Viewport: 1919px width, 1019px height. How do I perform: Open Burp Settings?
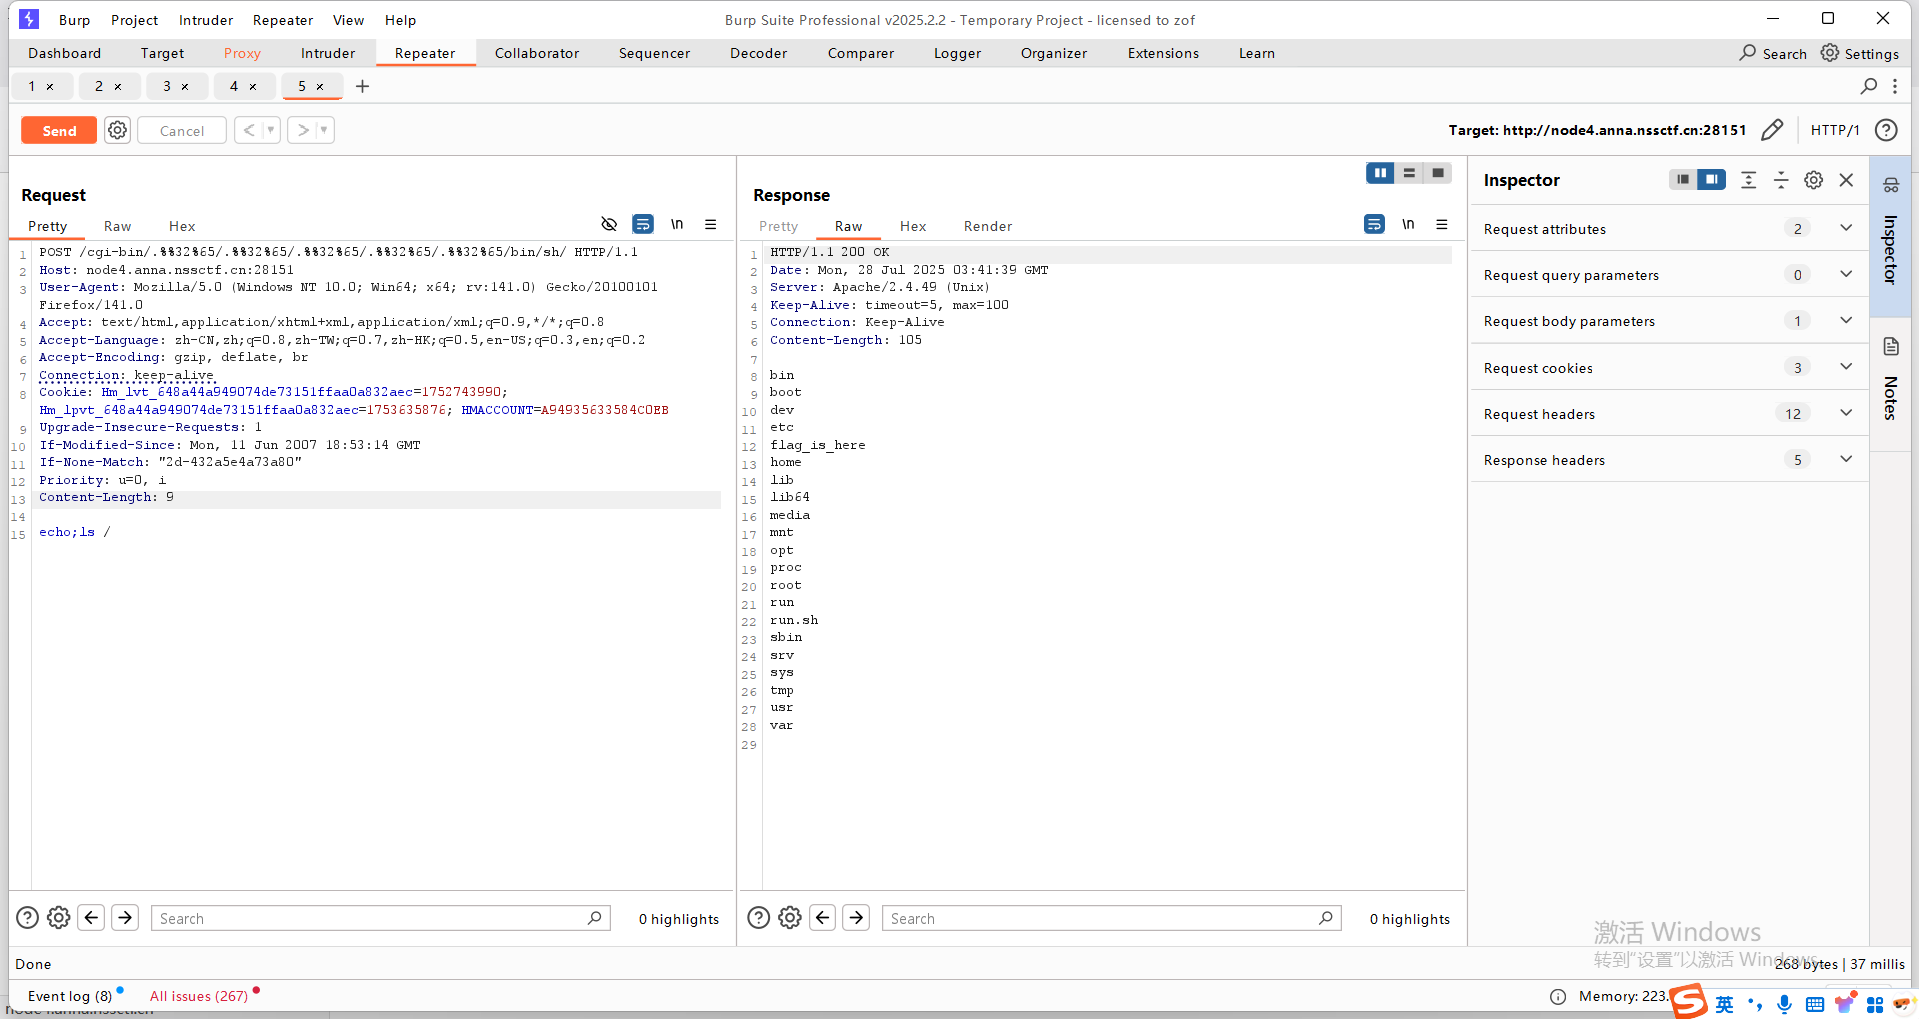click(1860, 53)
